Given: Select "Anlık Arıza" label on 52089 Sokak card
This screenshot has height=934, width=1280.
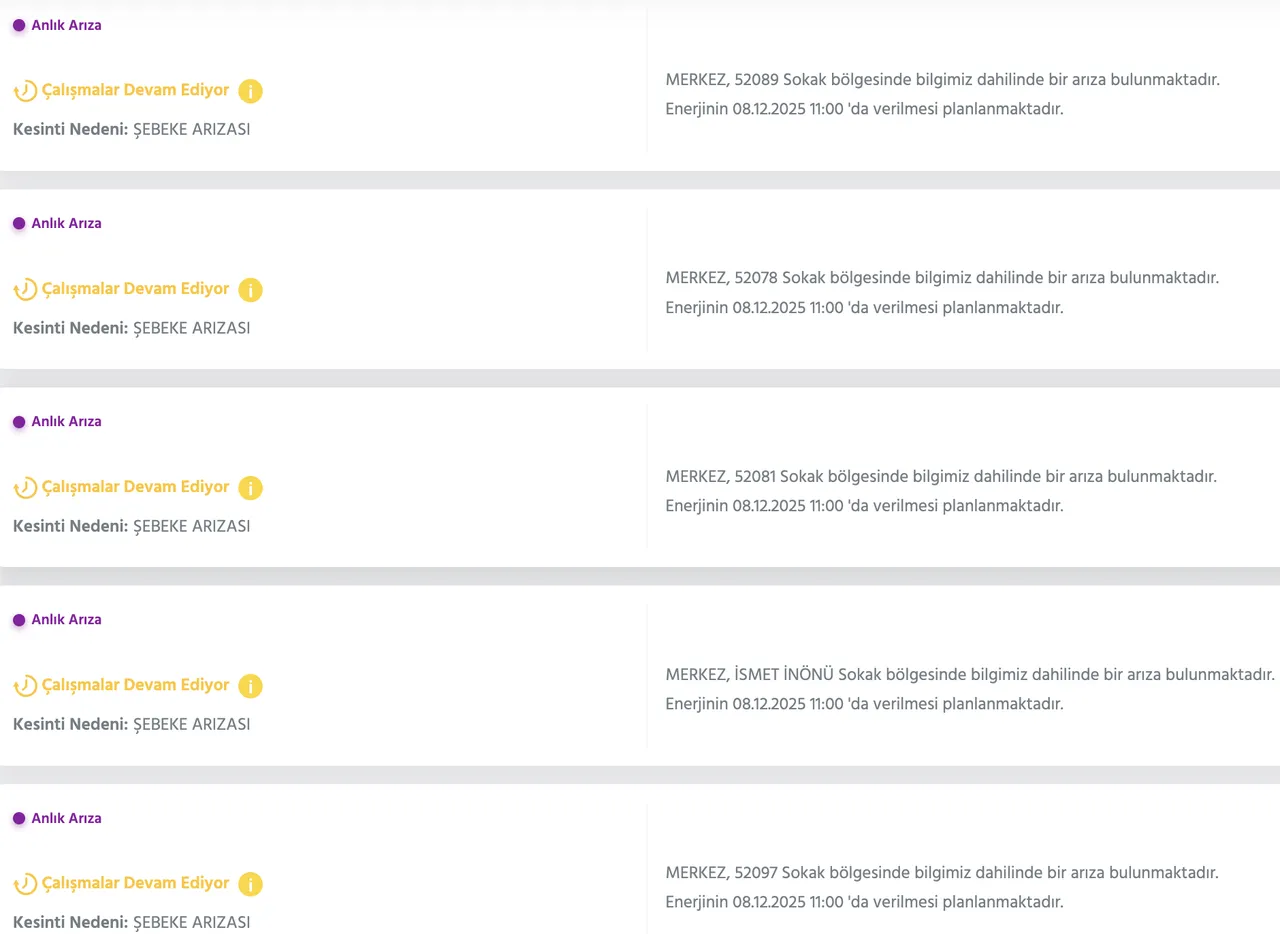Looking at the screenshot, I should point(66,25).
